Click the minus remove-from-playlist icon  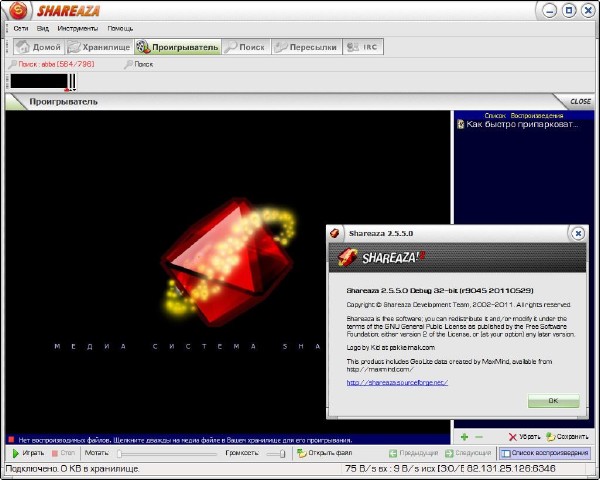click(x=479, y=437)
